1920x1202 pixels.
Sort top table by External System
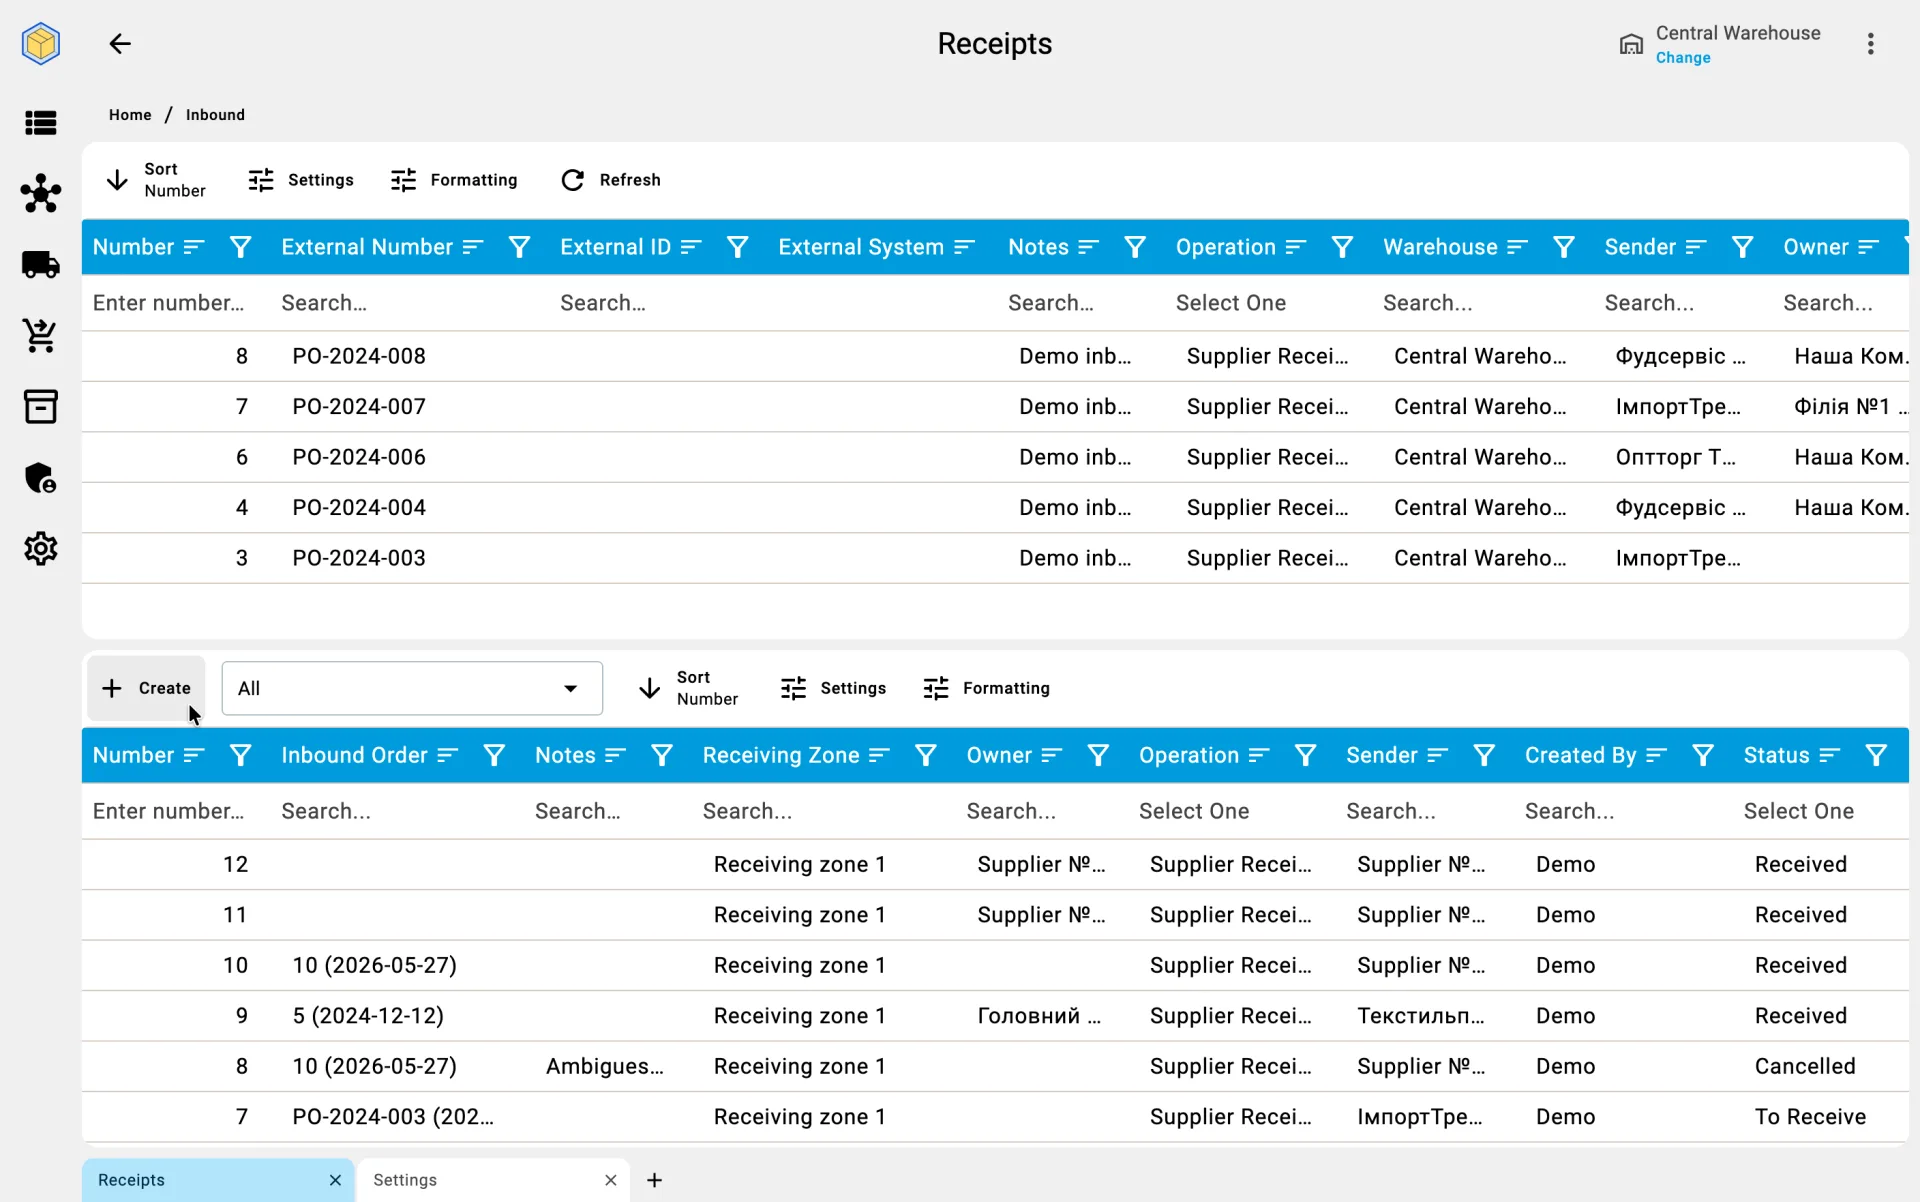(x=964, y=247)
